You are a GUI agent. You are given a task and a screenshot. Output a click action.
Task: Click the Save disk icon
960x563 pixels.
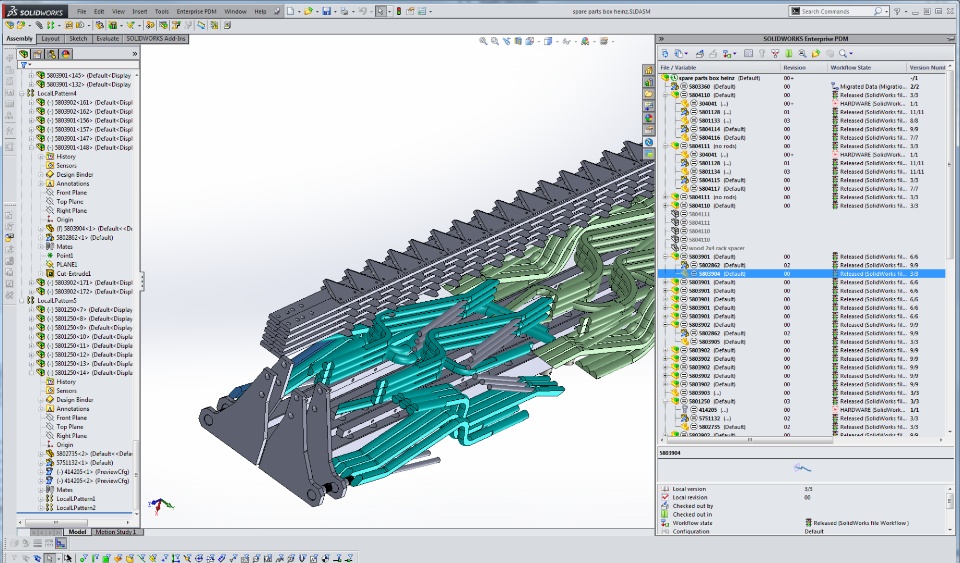(x=327, y=11)
